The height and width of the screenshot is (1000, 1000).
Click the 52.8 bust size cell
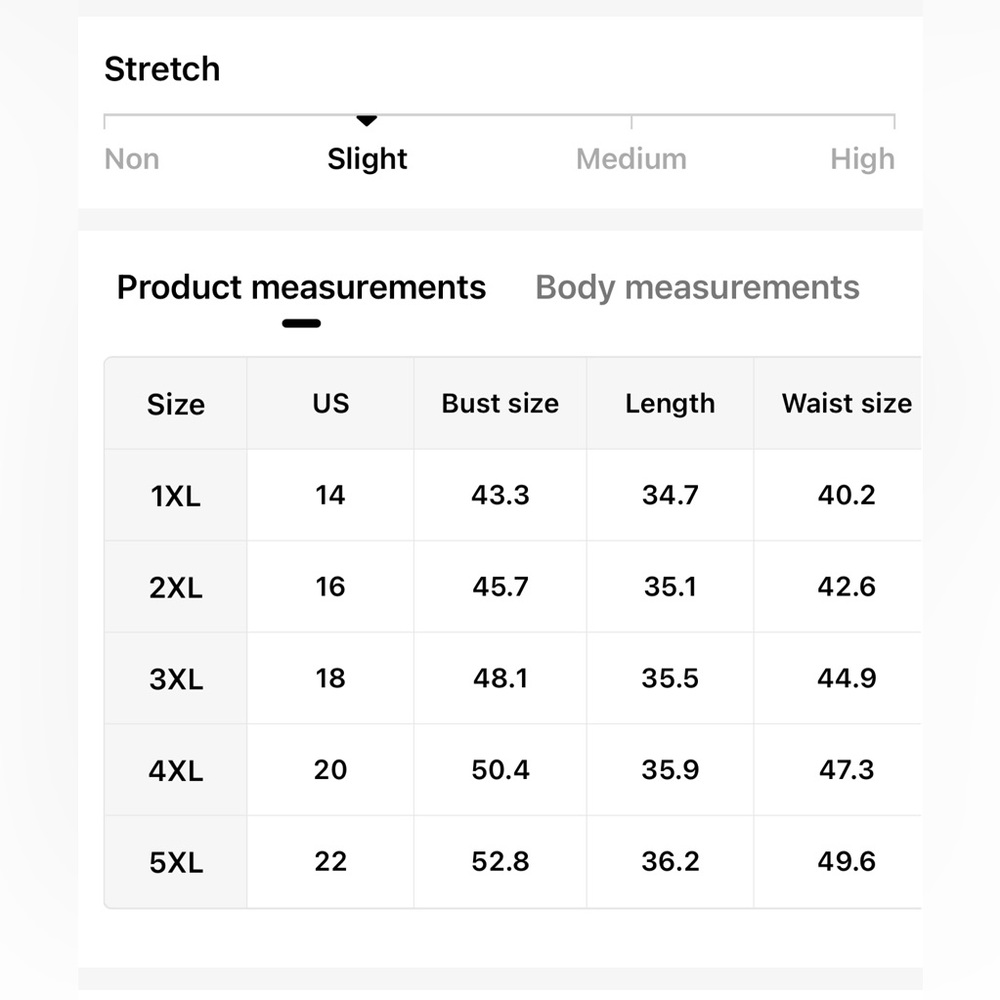pyautogui.click(x=500, y=862)
